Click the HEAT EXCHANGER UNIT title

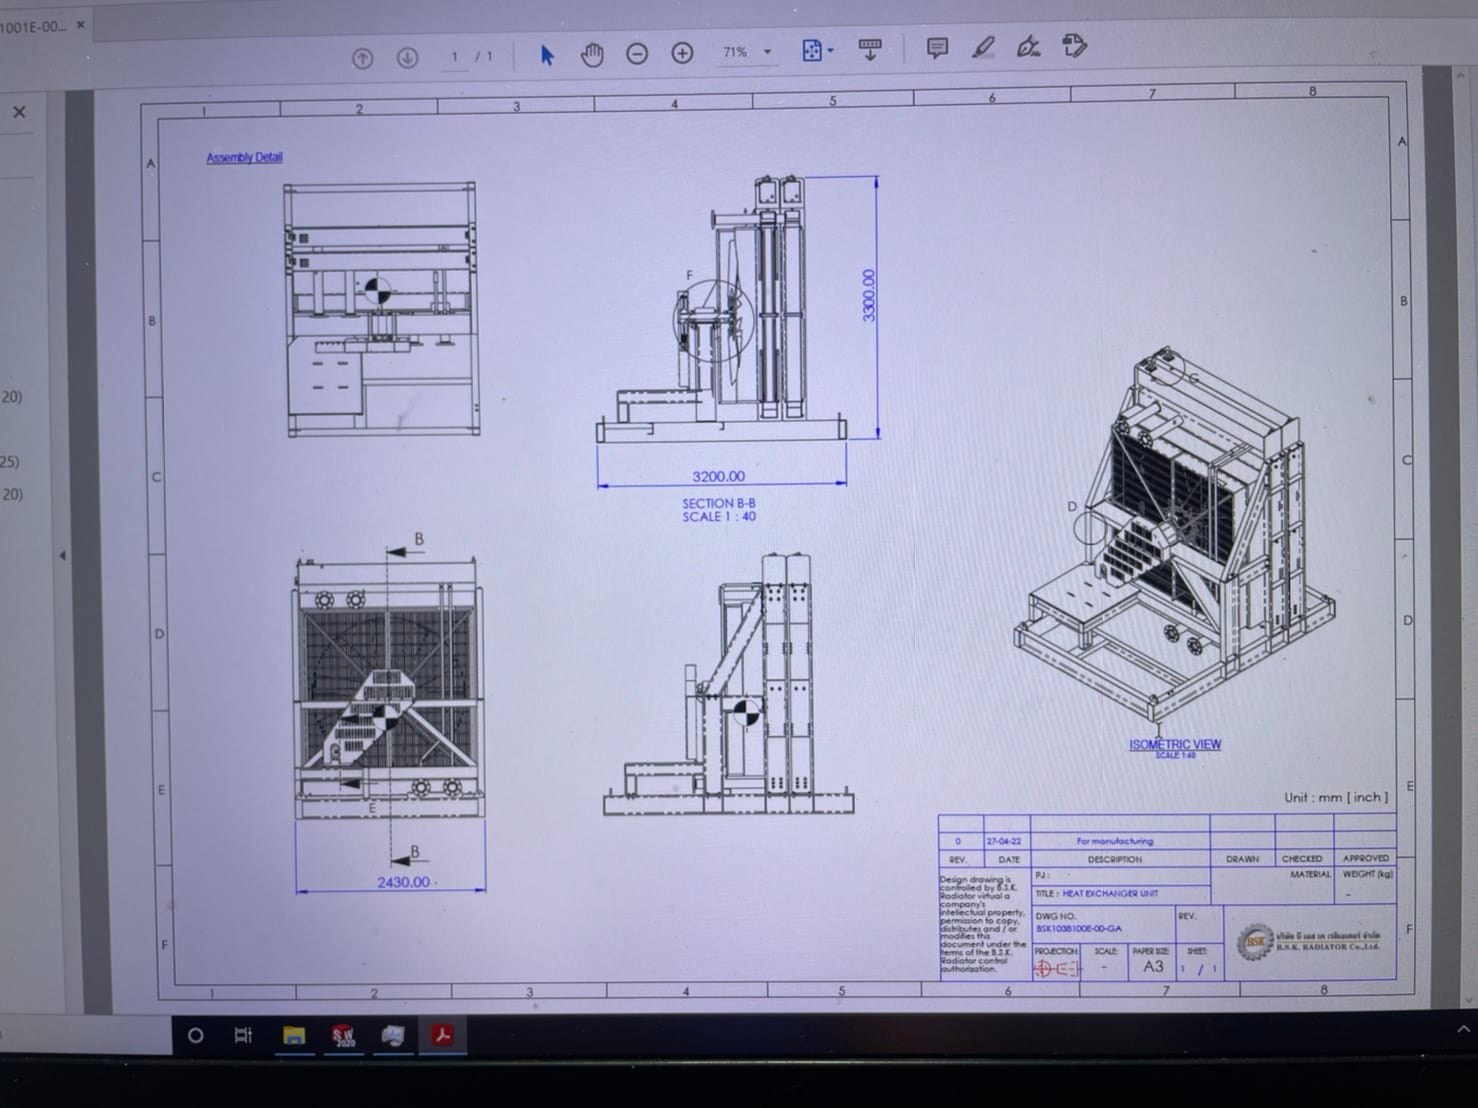(x=1110, y=893)
